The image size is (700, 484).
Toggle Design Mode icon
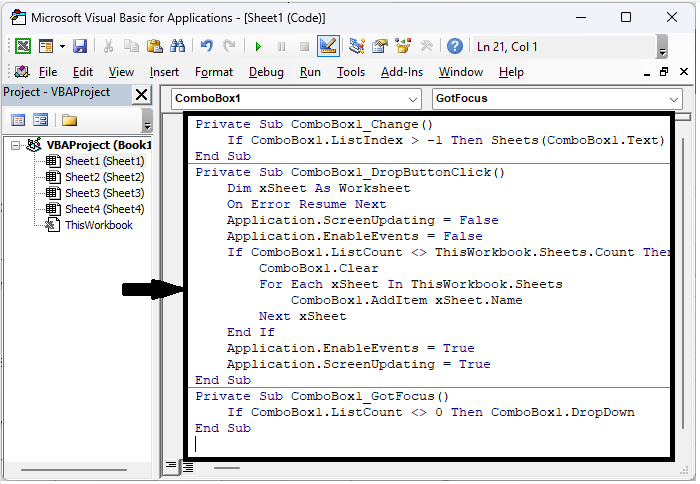(328, 46)
